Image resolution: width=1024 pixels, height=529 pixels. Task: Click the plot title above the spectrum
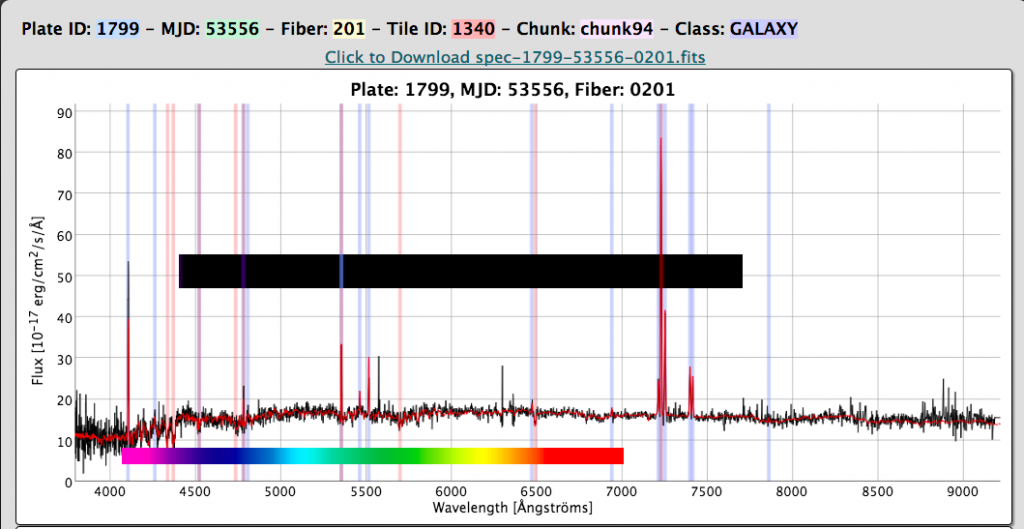pos(512,90)
